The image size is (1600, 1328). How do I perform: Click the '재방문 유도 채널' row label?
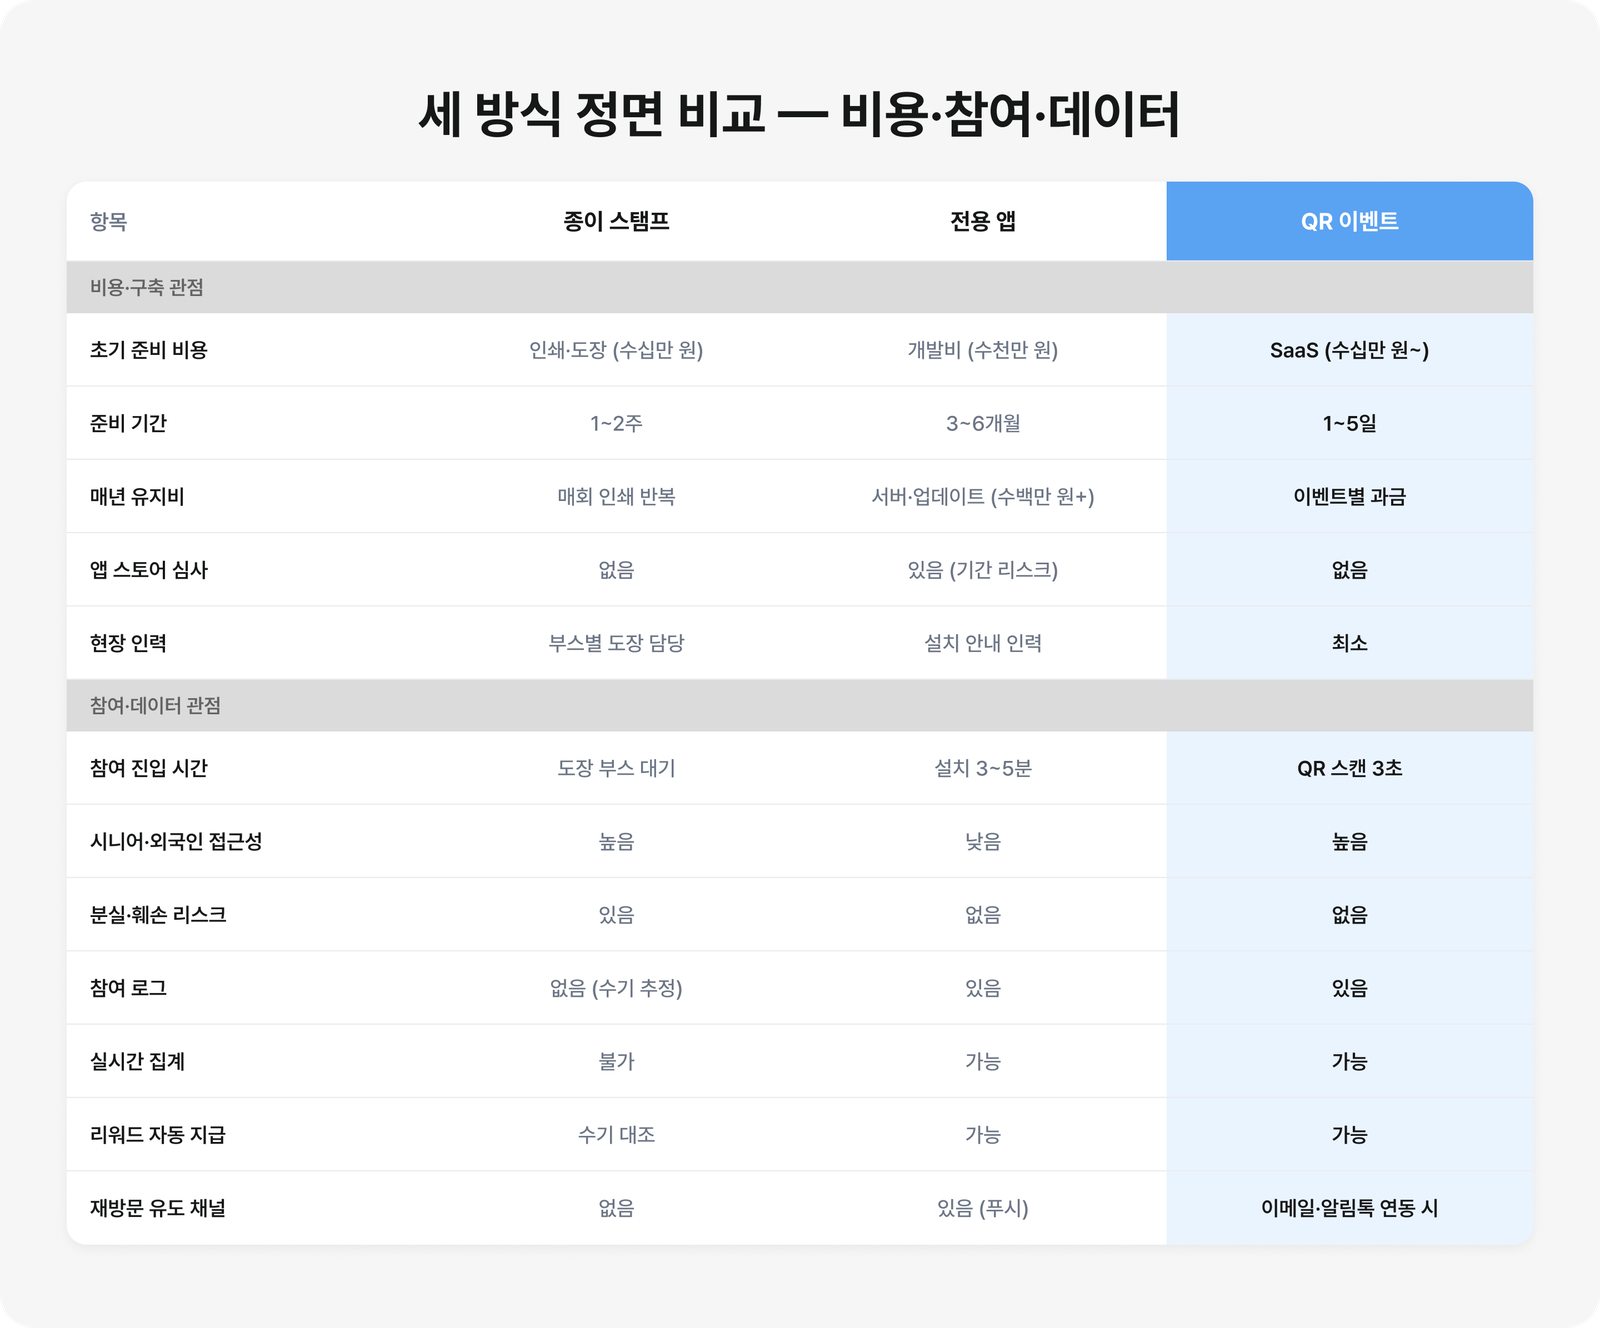point(158,1208)
